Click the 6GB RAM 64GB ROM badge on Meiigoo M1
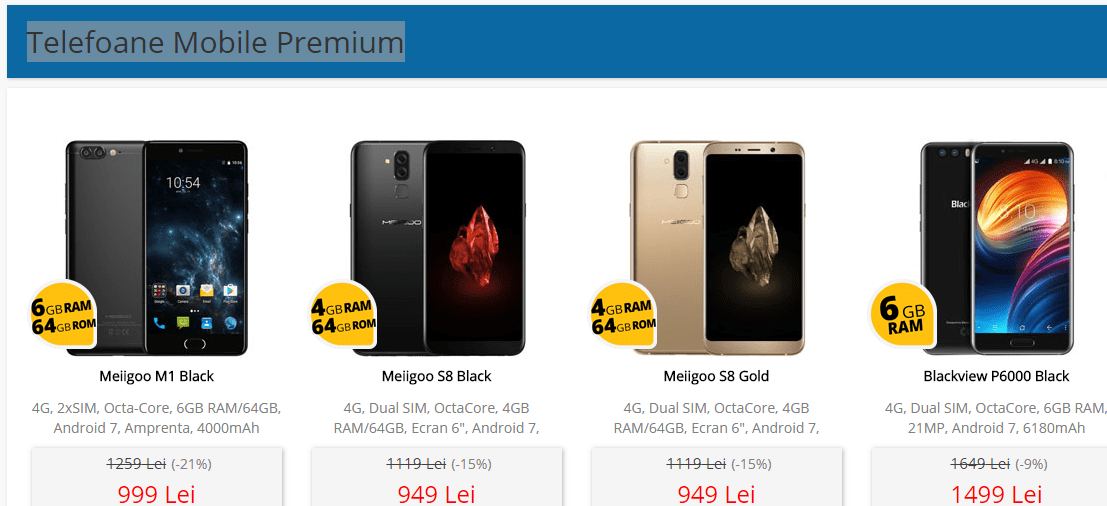This screenshot has height=506, width=1107. (63, 315)
